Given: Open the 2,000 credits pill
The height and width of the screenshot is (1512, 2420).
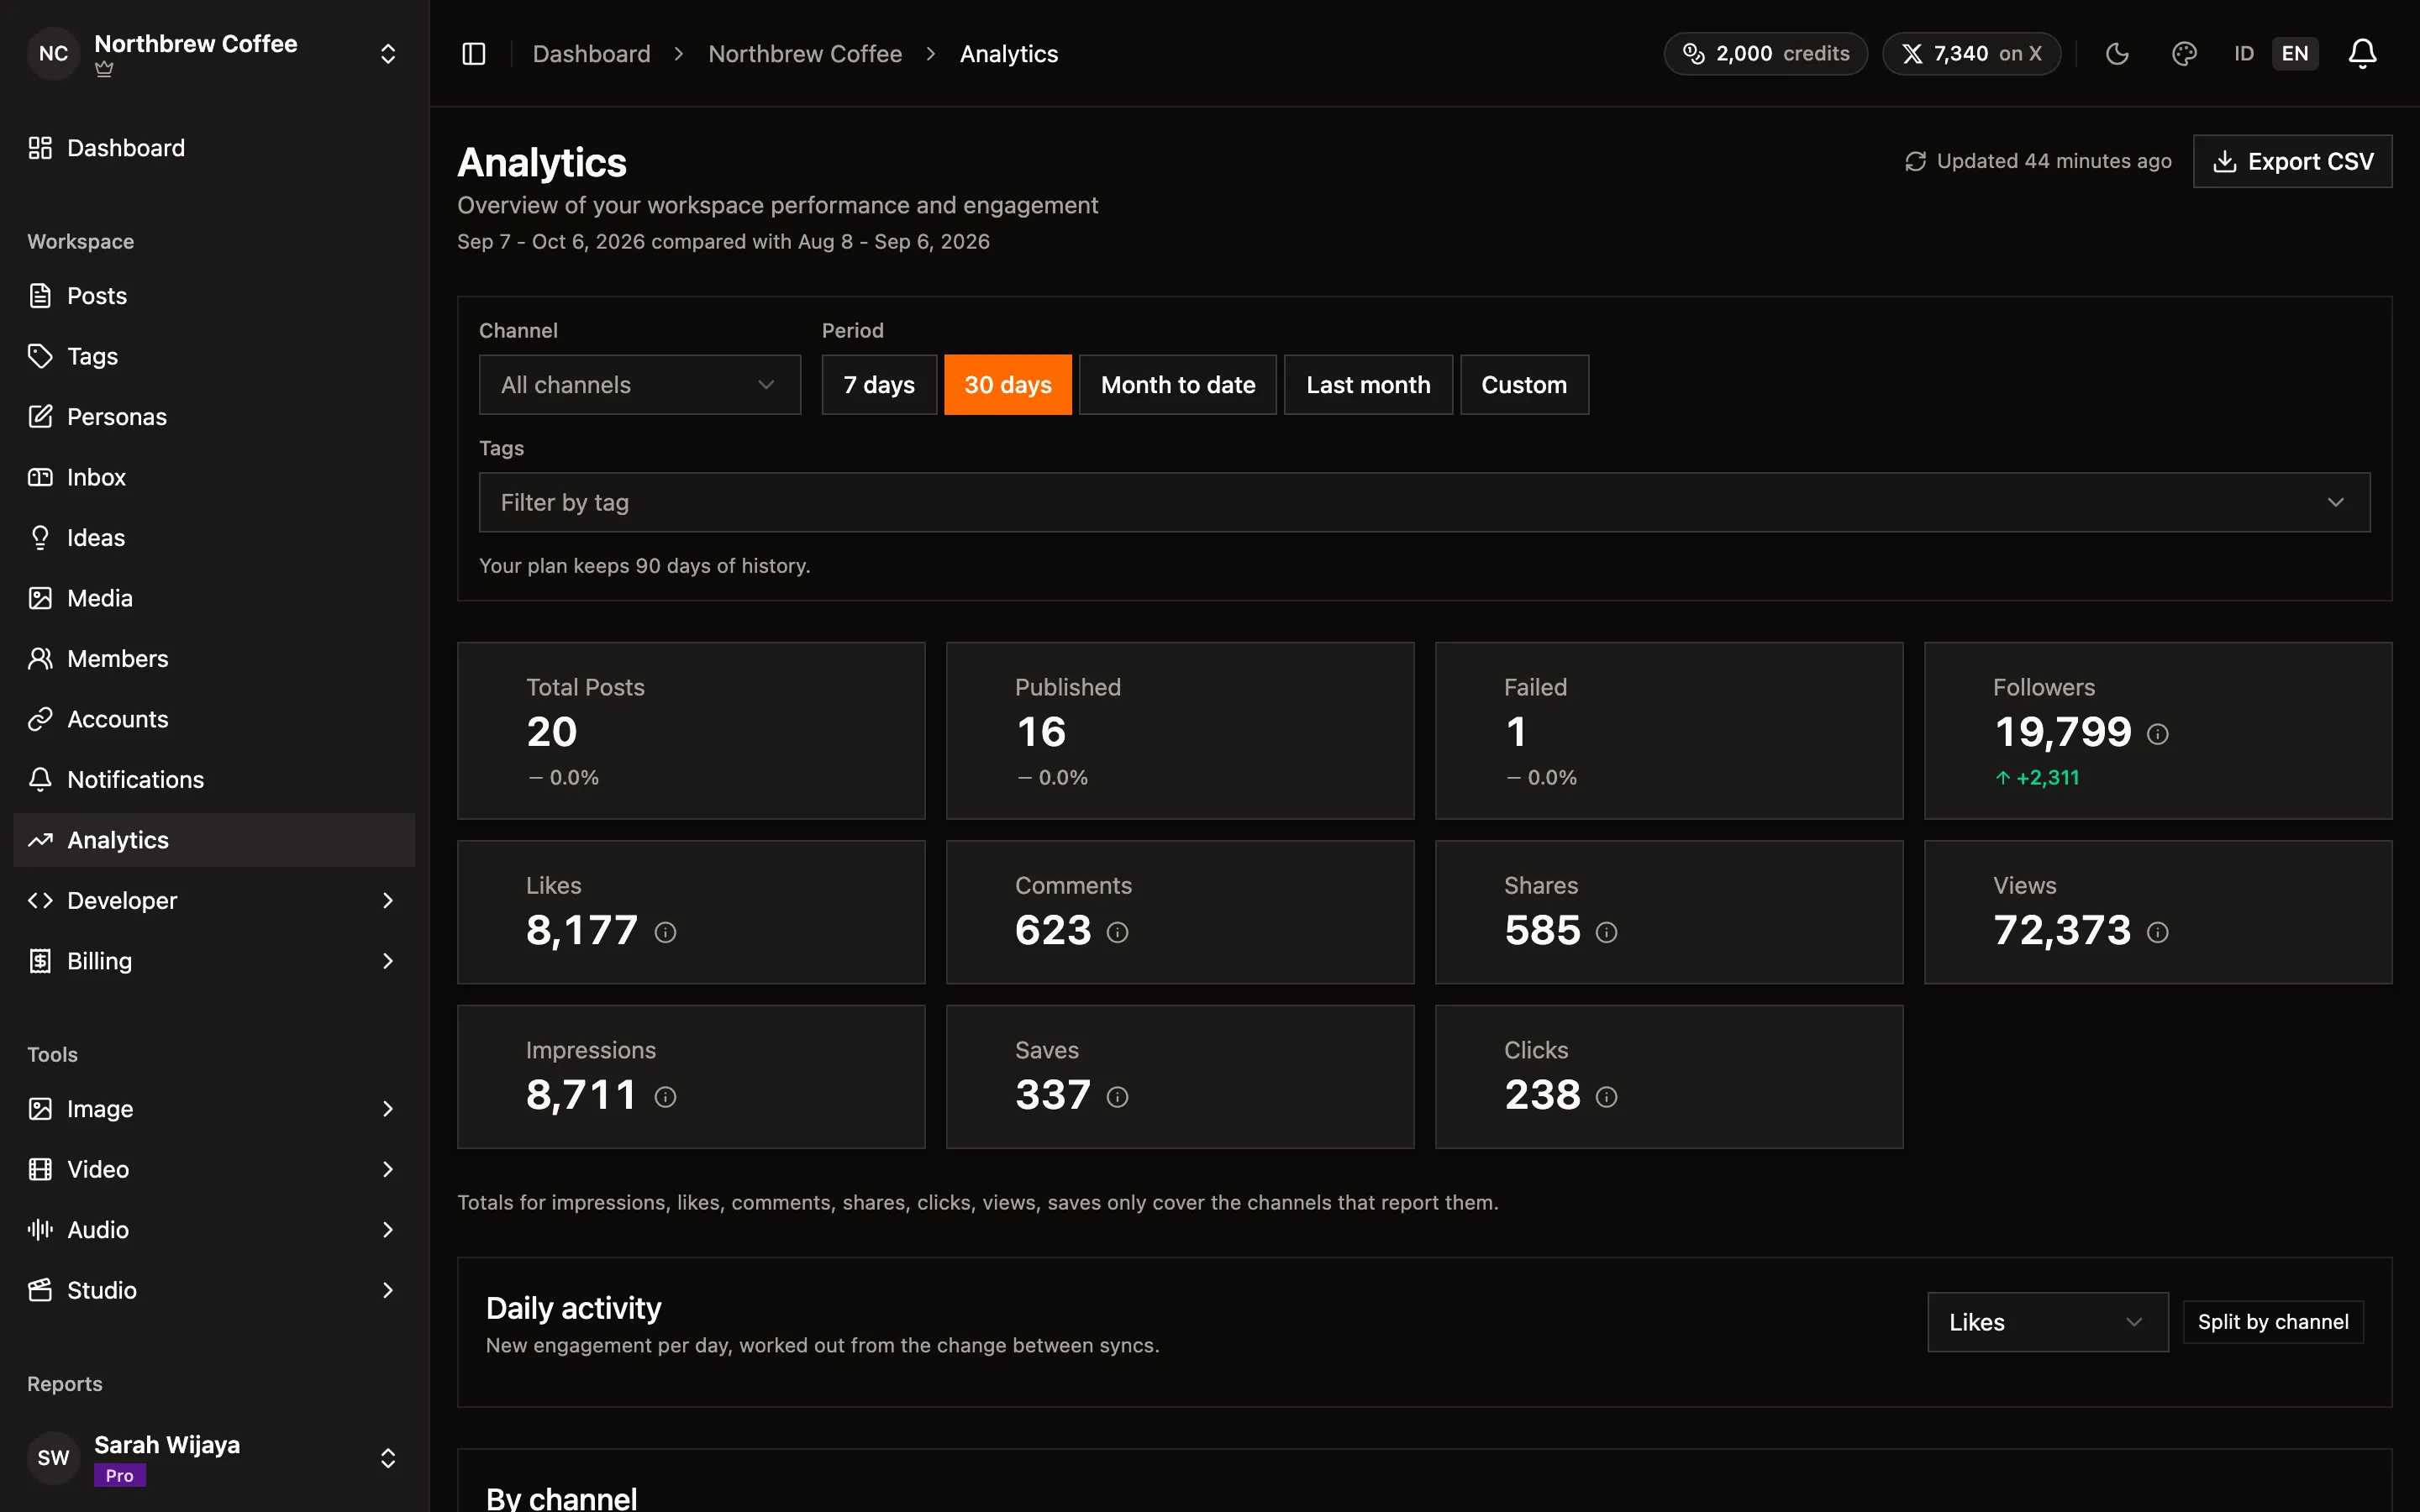Looking at the screenshot, I should click(x=1765, y=54).
